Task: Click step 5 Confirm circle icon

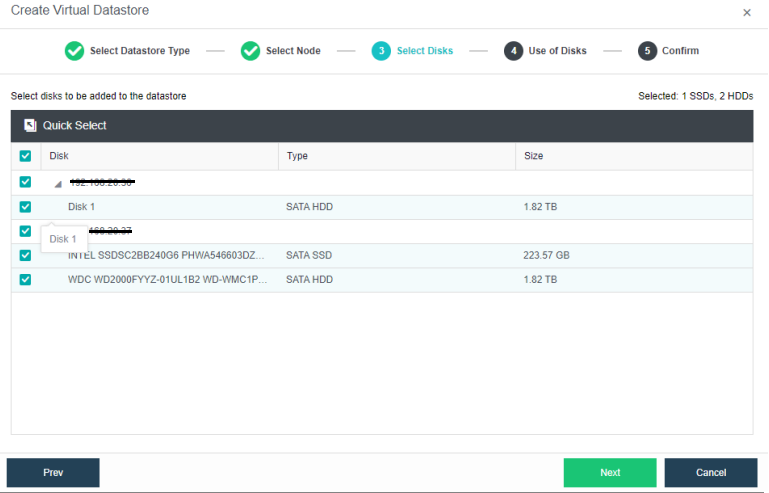Action: 647,51
